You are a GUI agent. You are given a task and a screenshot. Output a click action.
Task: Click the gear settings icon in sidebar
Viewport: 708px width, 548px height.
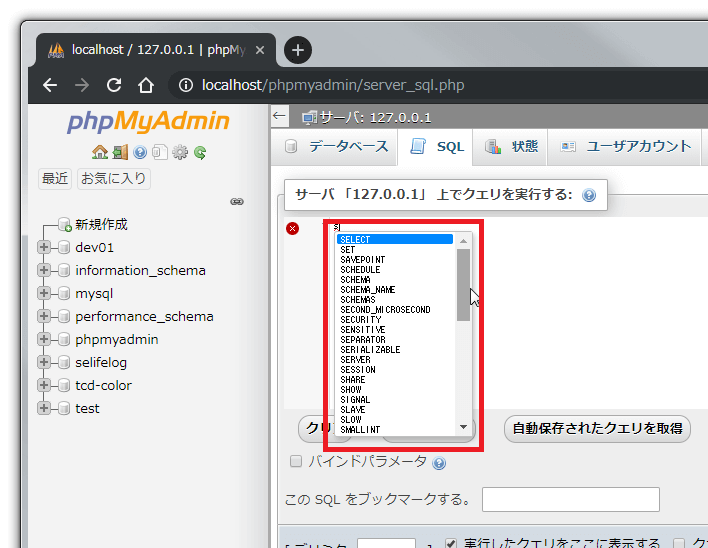click(x=180, y=153)
